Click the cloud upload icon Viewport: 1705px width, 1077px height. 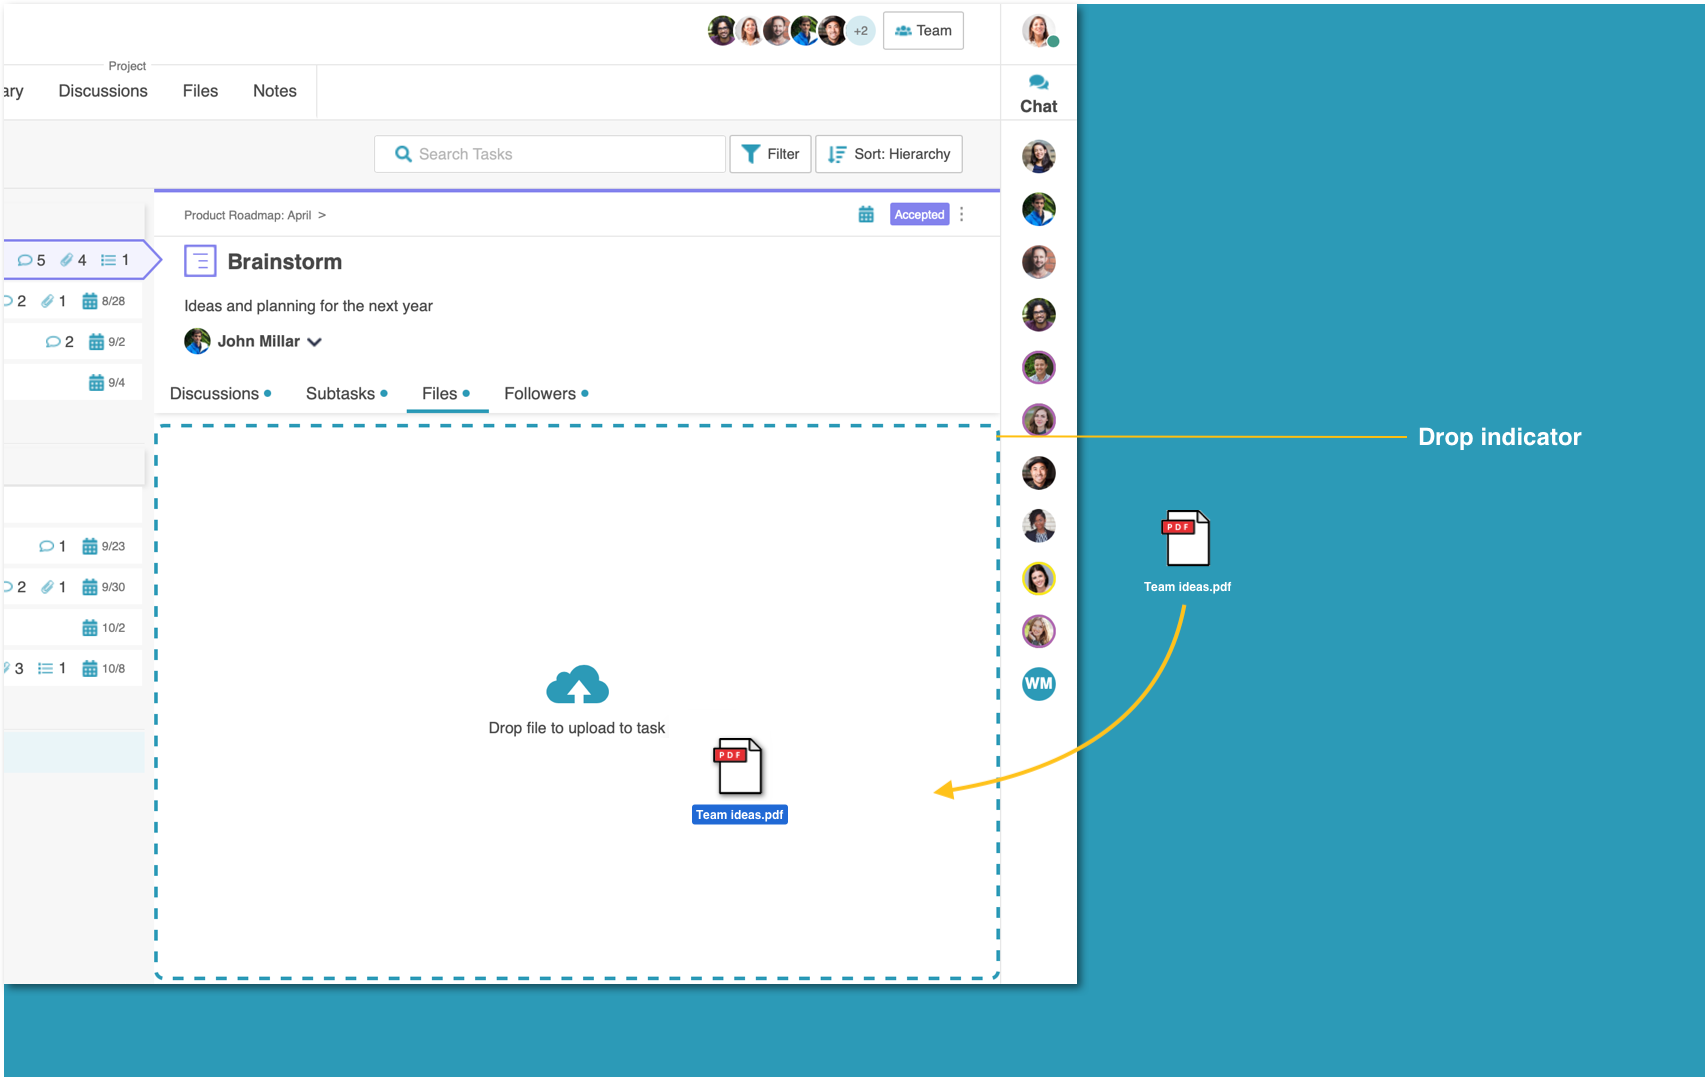click(x=577, y=685)
